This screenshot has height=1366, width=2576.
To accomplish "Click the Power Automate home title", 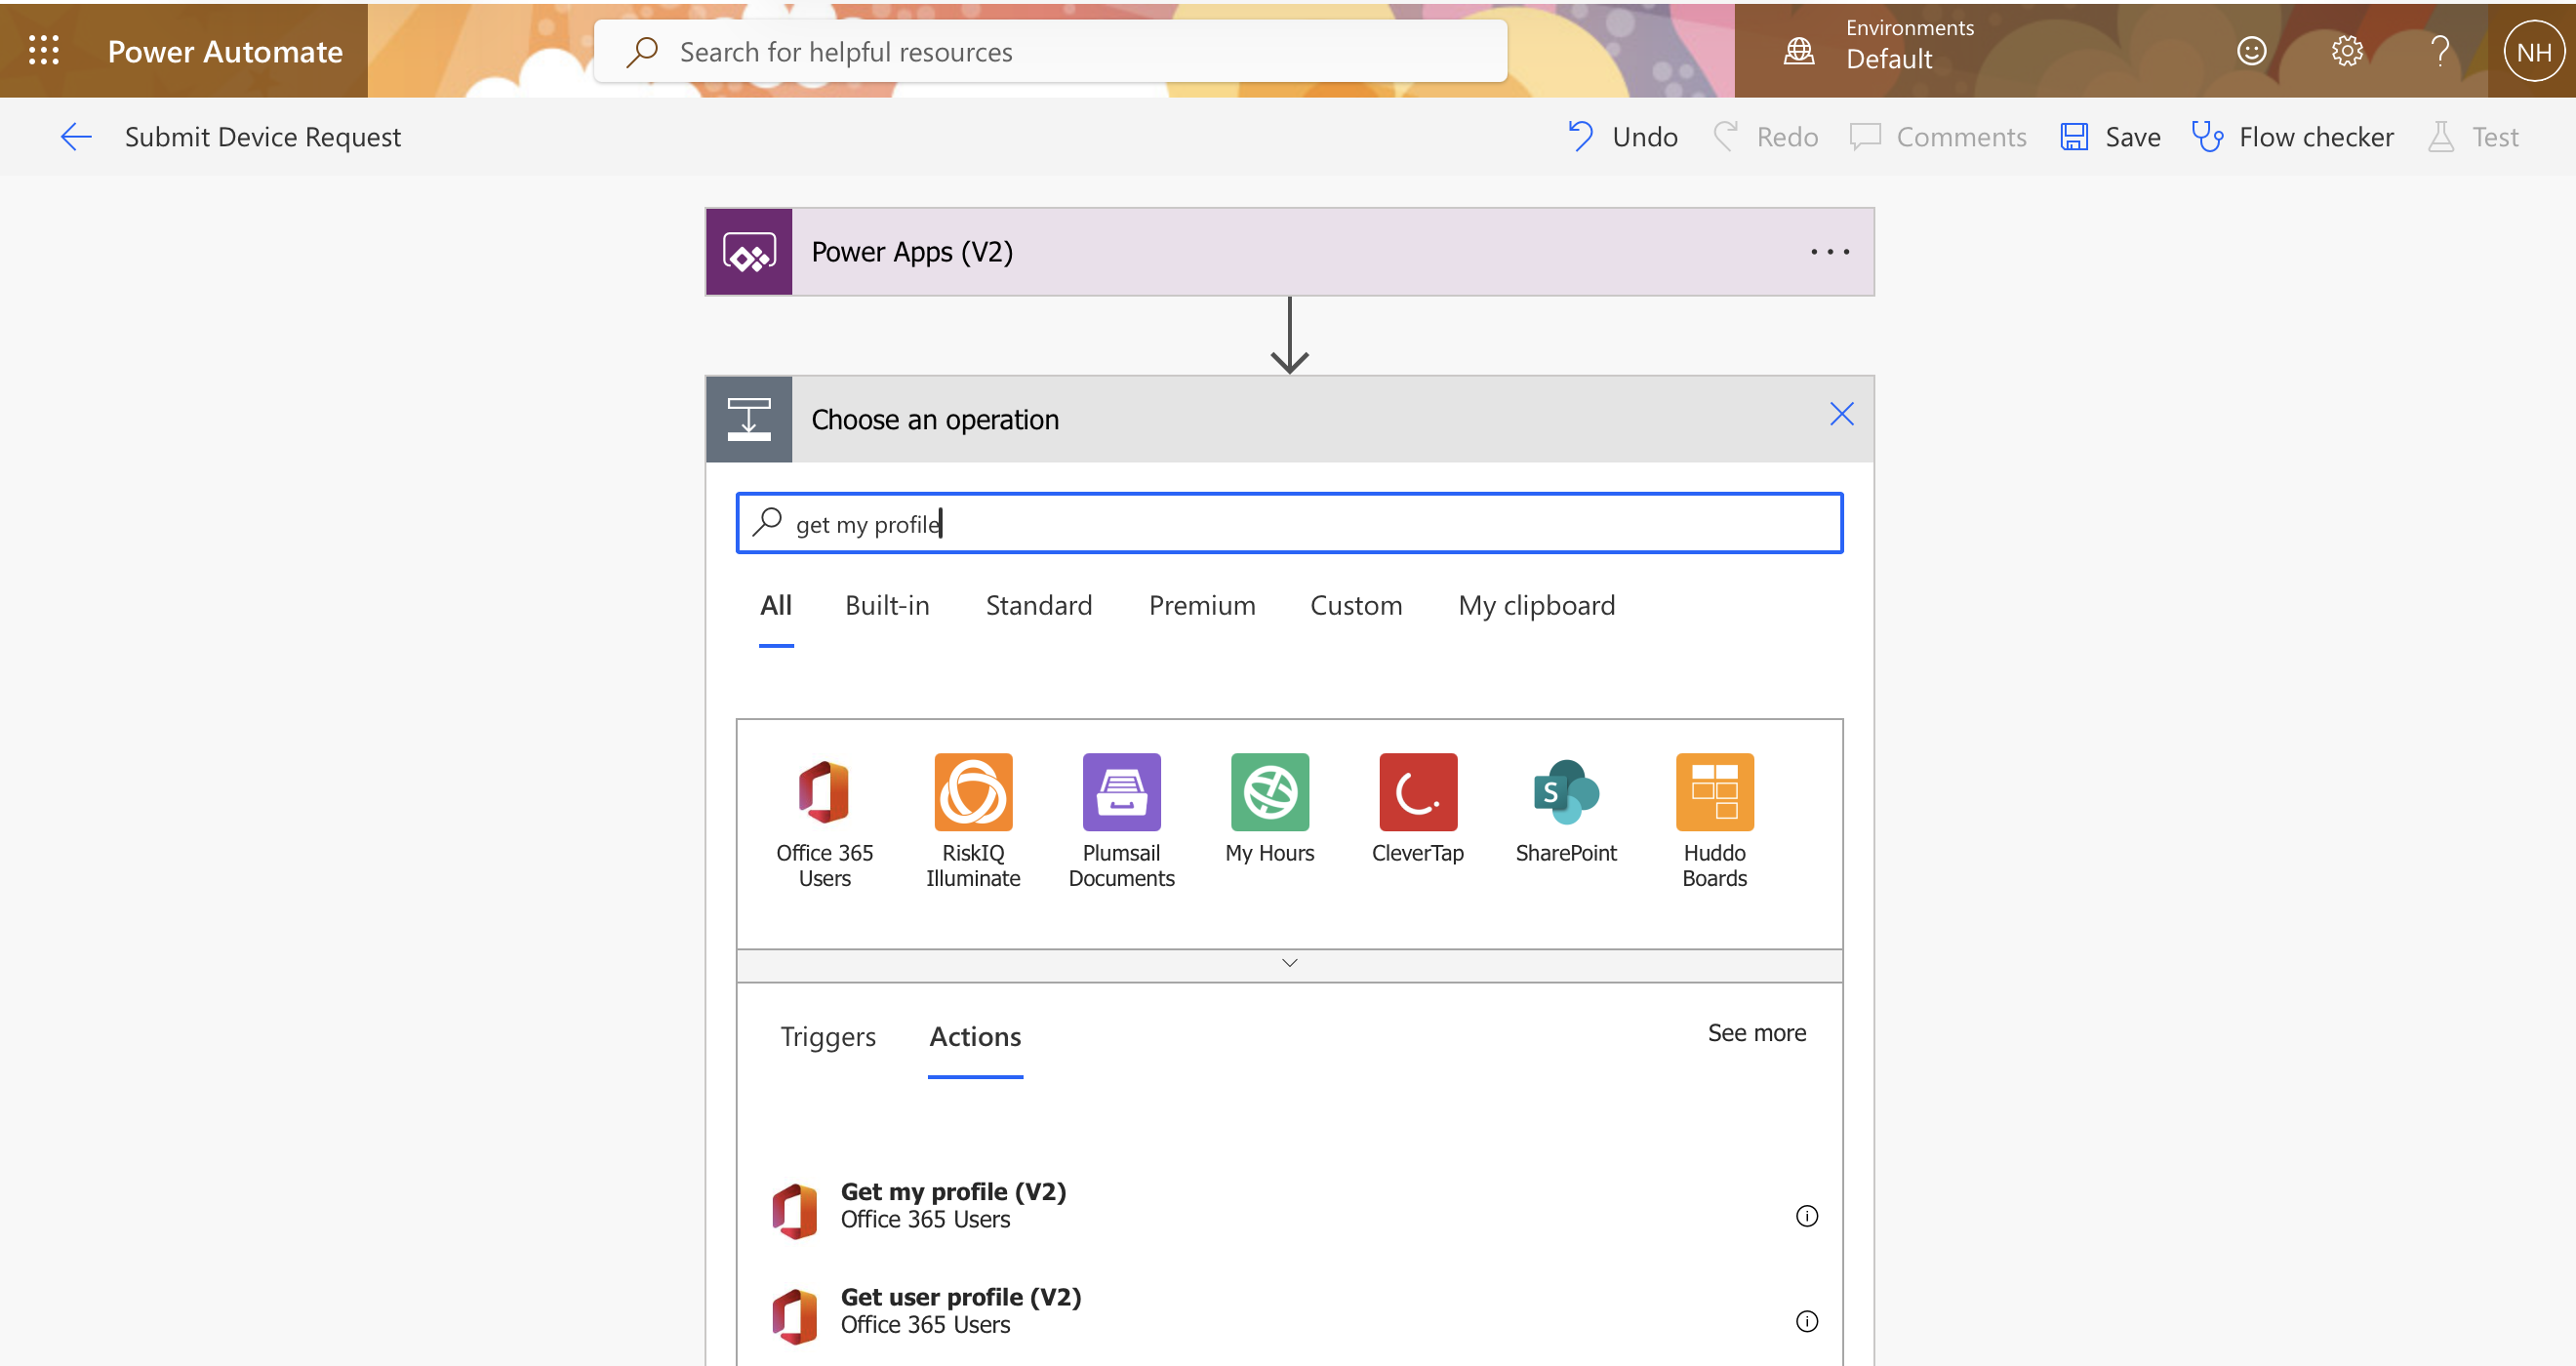I will (225, 51).
